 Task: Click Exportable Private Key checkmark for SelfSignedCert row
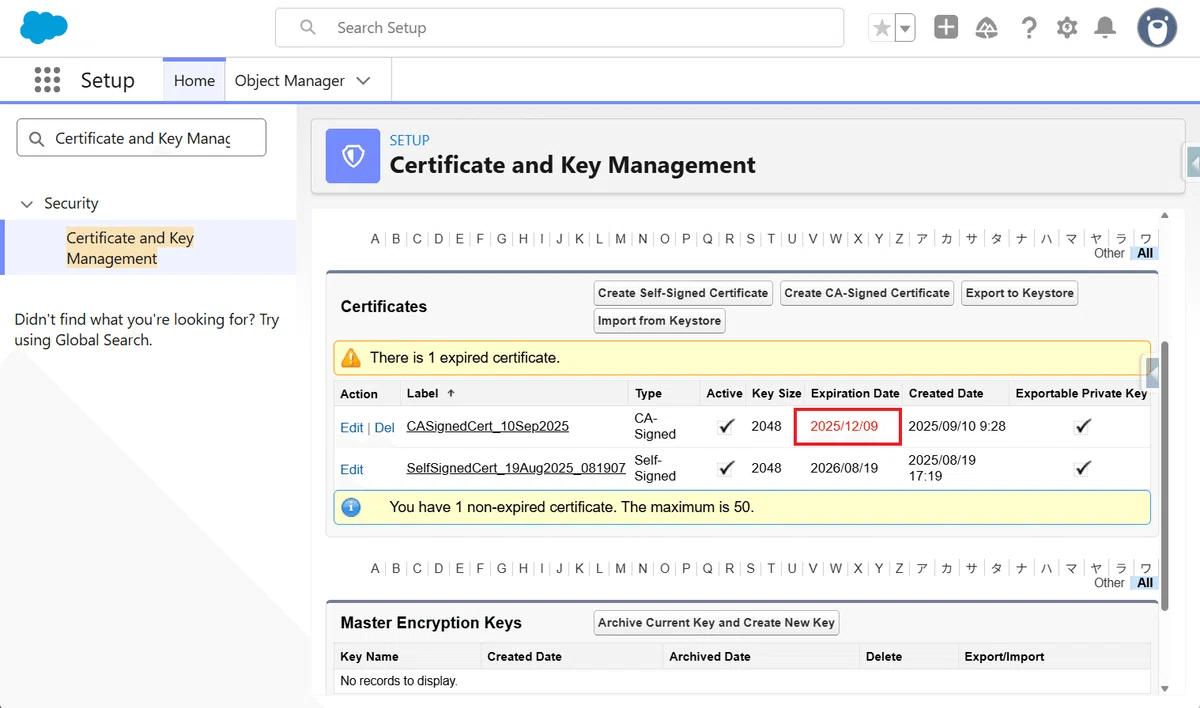pyautogui.click(x=1082, y=468)
